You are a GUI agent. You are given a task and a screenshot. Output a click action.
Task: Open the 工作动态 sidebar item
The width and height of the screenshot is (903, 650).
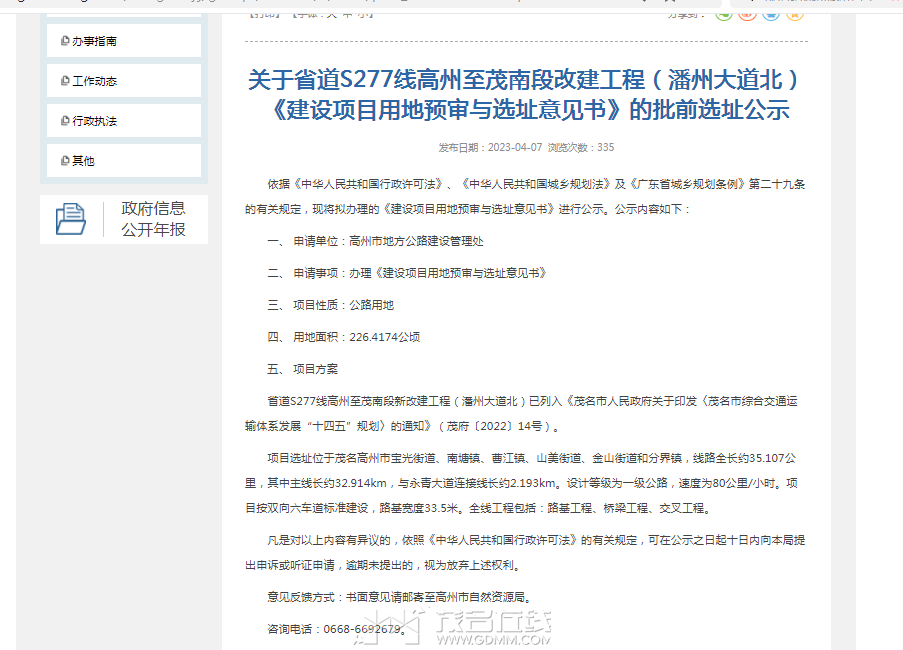pos(124,81)
